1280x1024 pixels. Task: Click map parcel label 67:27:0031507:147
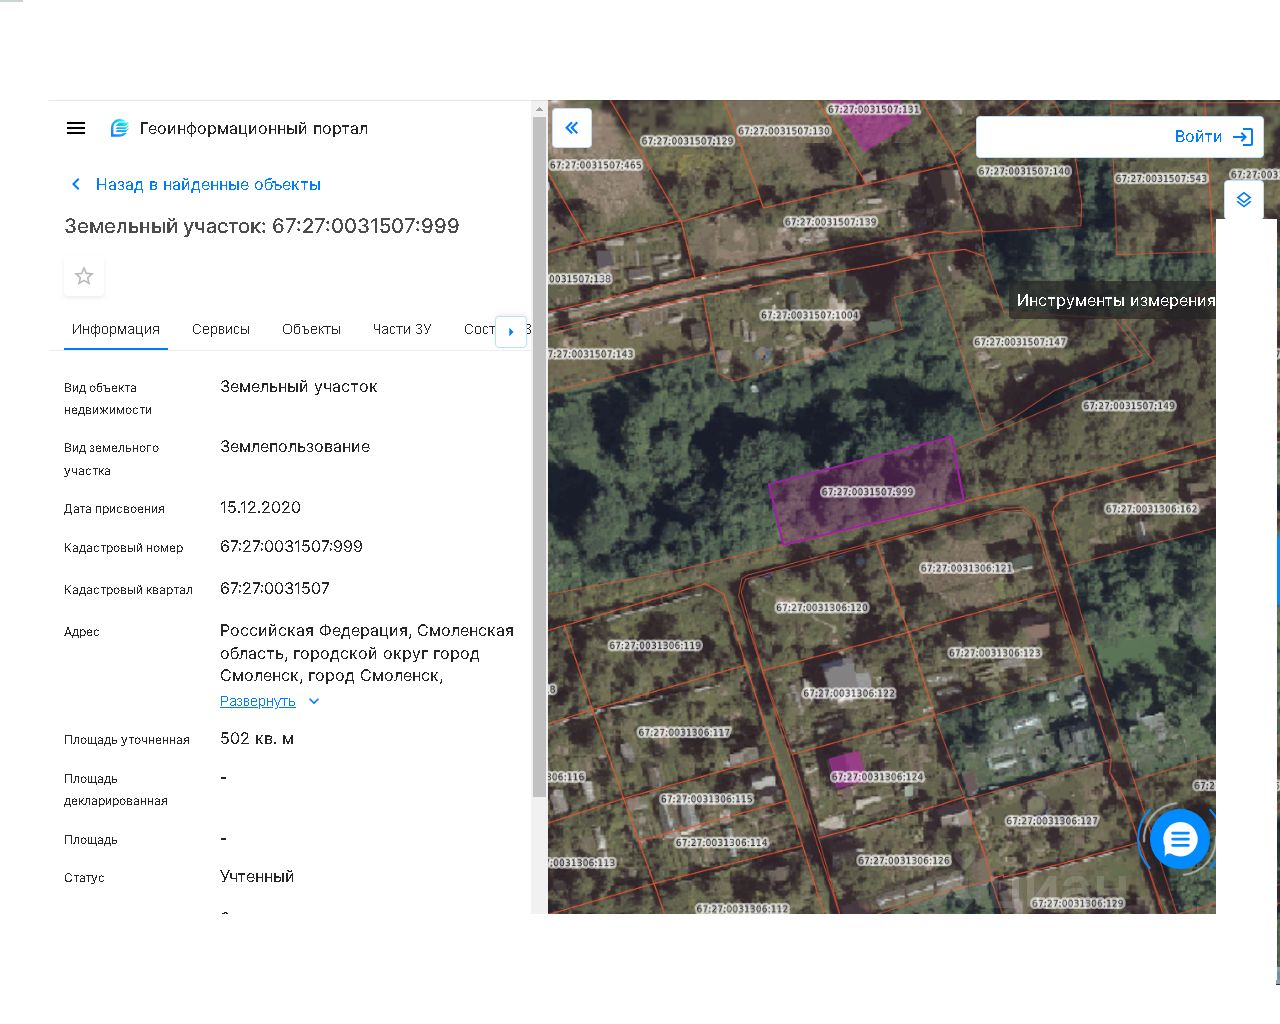pyautogui.click(x=1020, y=342)
